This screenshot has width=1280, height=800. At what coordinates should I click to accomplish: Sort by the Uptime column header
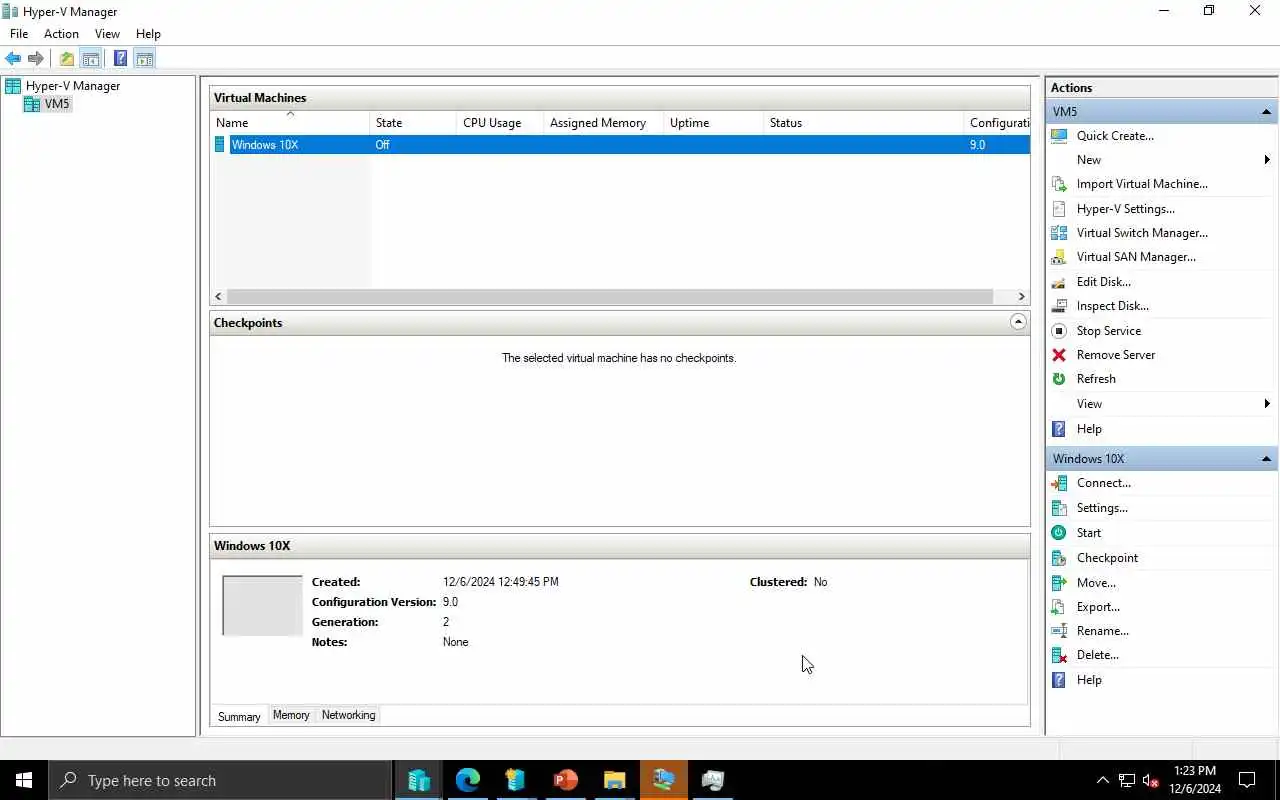tap(714, 123)
